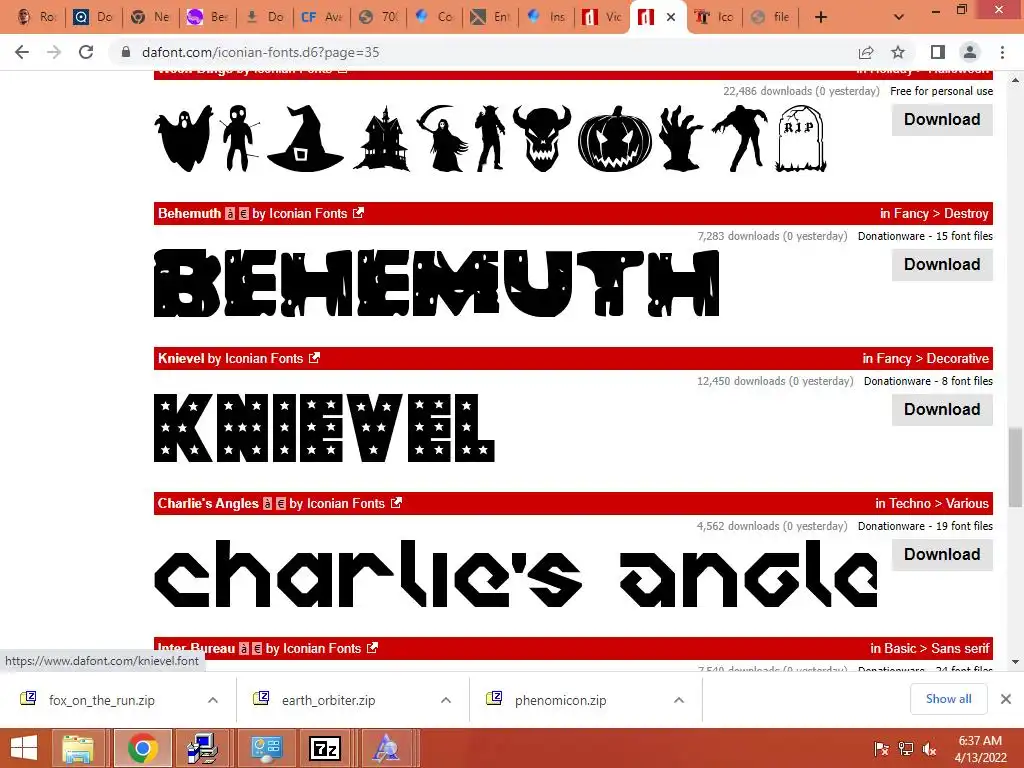Download the Charlie's Angles font

click(942, 554)
